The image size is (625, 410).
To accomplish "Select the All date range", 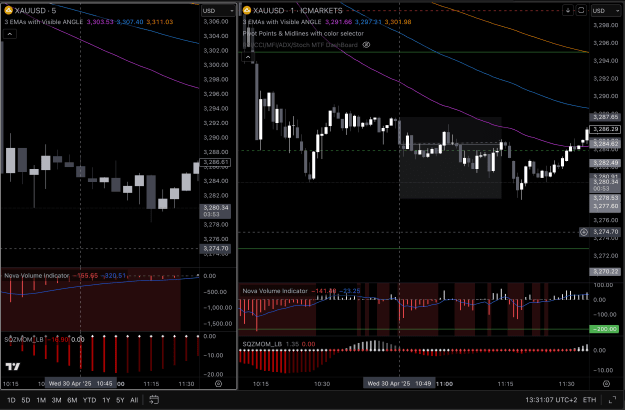I will pos(134,400).
